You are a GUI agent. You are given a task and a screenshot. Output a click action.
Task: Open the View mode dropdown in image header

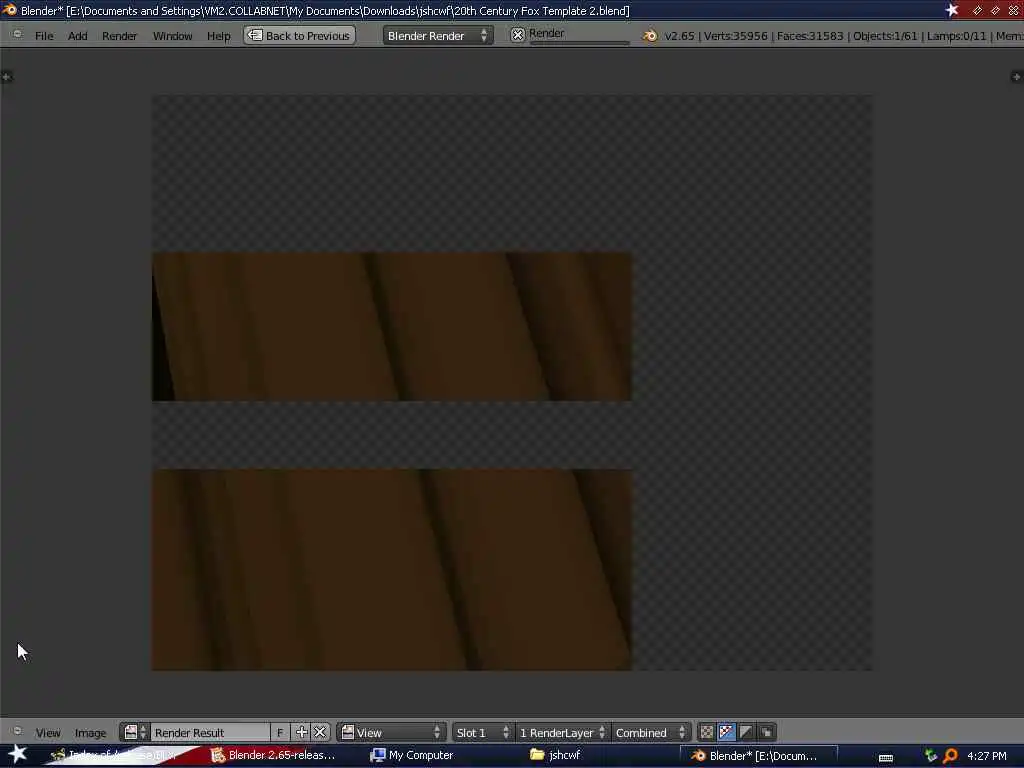click(x=392, y=732)
